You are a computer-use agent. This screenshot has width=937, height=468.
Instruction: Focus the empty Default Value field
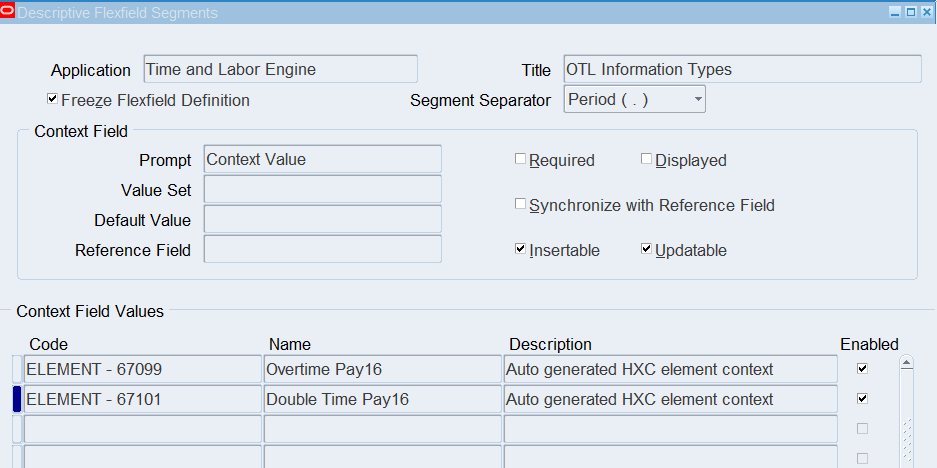(x=322, y=219)
